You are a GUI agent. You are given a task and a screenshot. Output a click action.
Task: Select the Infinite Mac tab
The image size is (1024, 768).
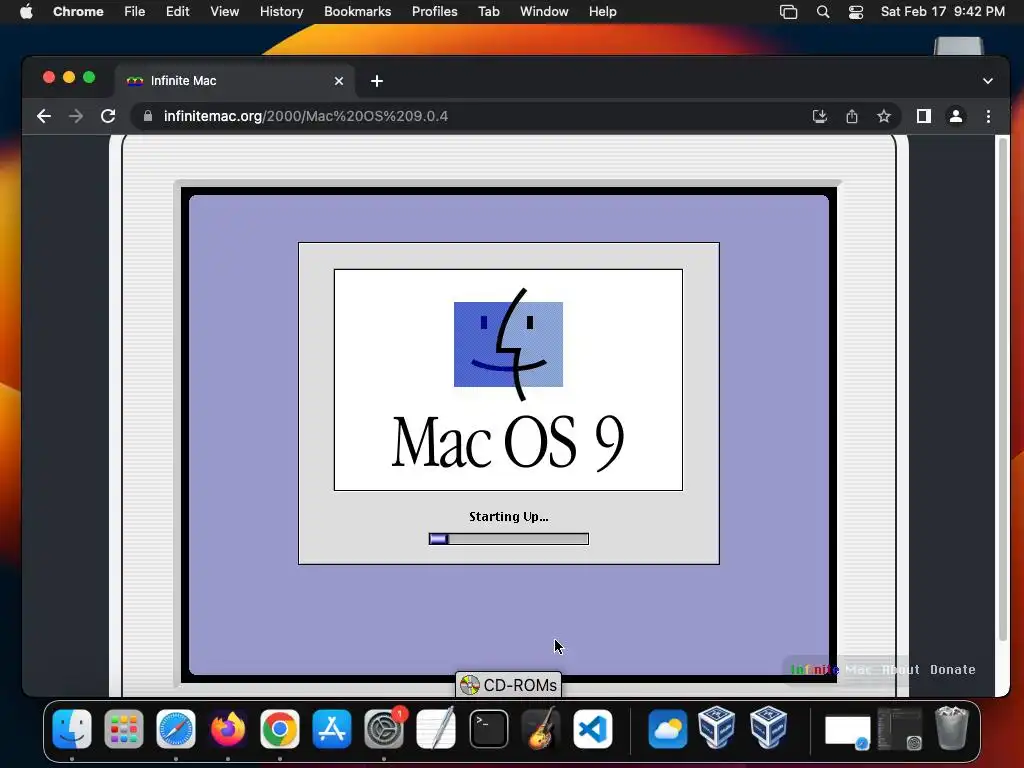tap(235, 81)
